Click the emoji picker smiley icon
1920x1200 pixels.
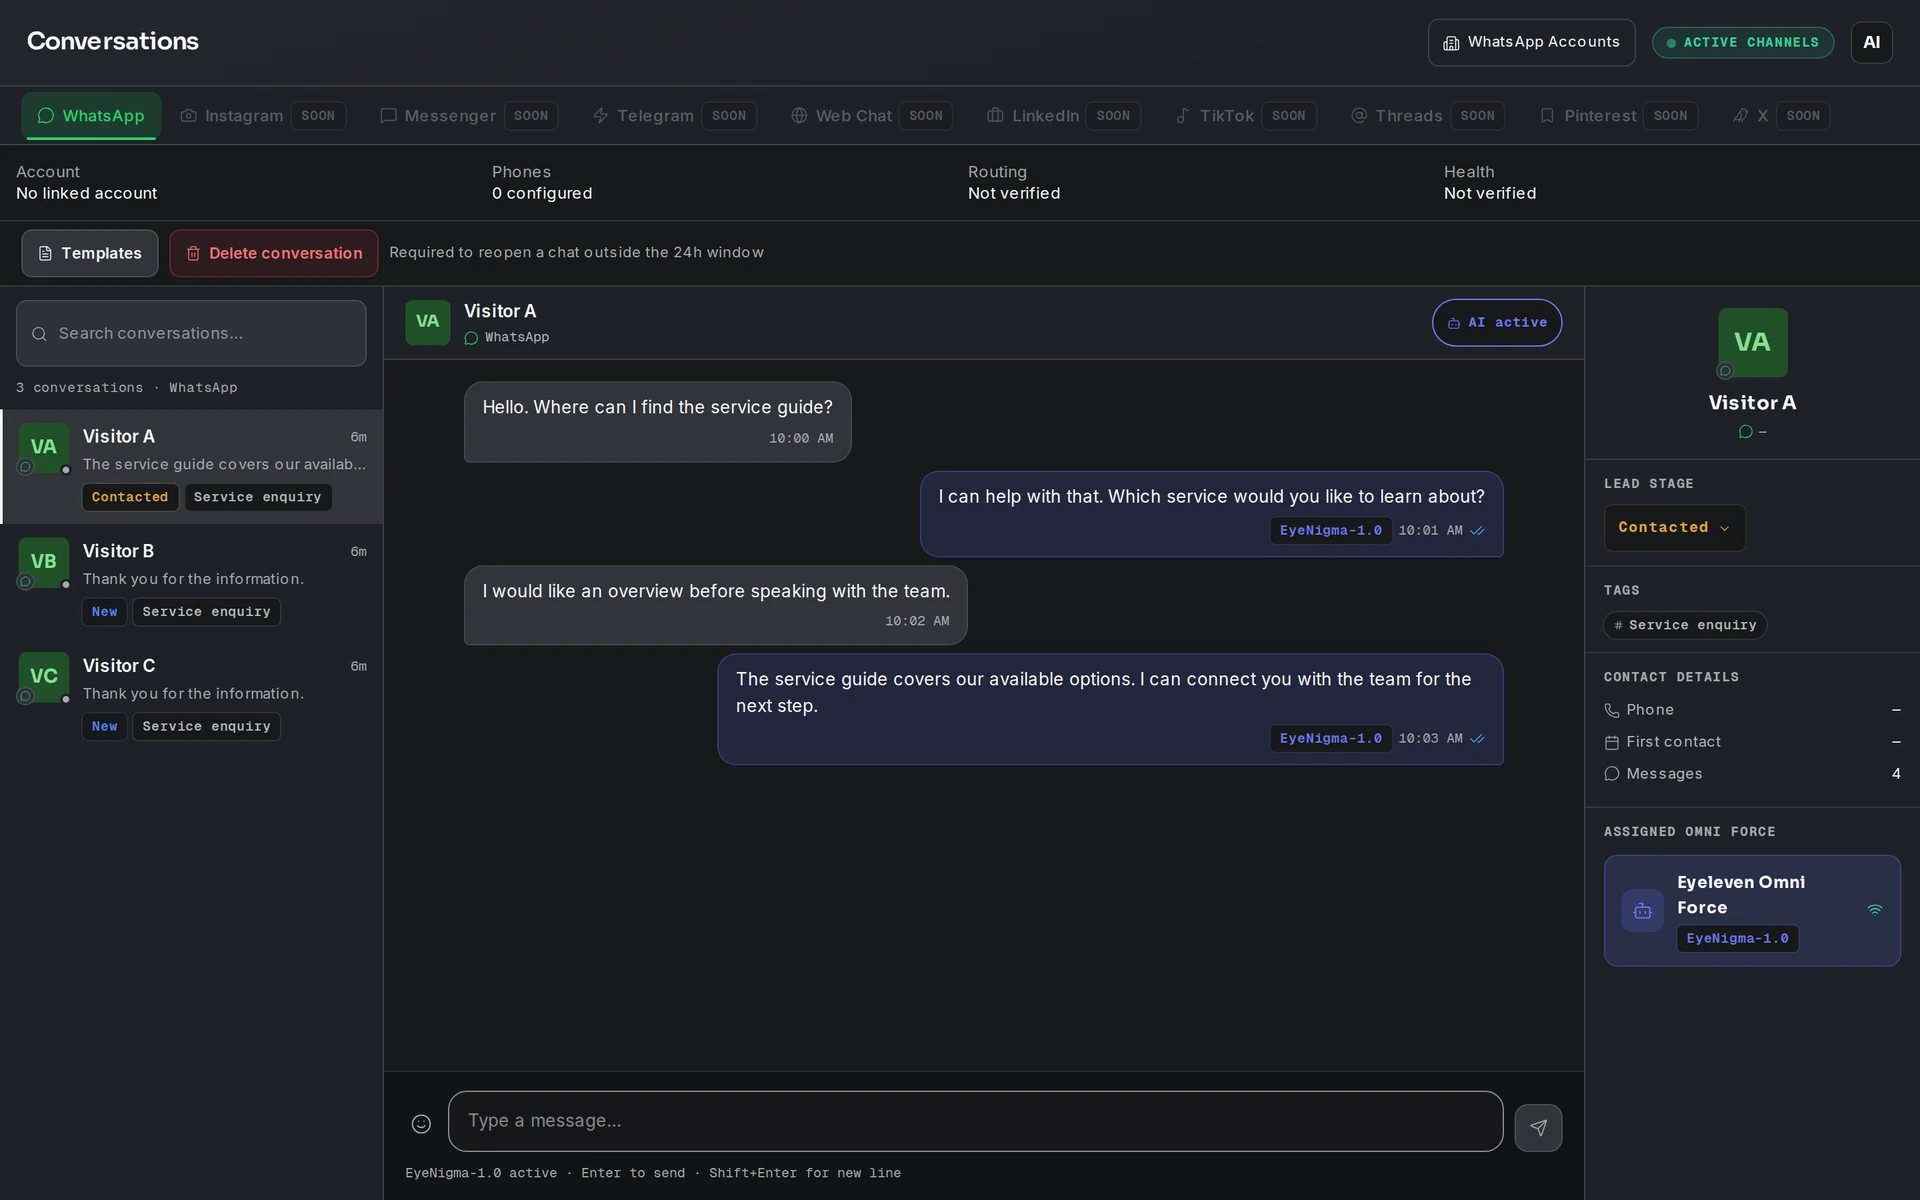(421, 1124)
